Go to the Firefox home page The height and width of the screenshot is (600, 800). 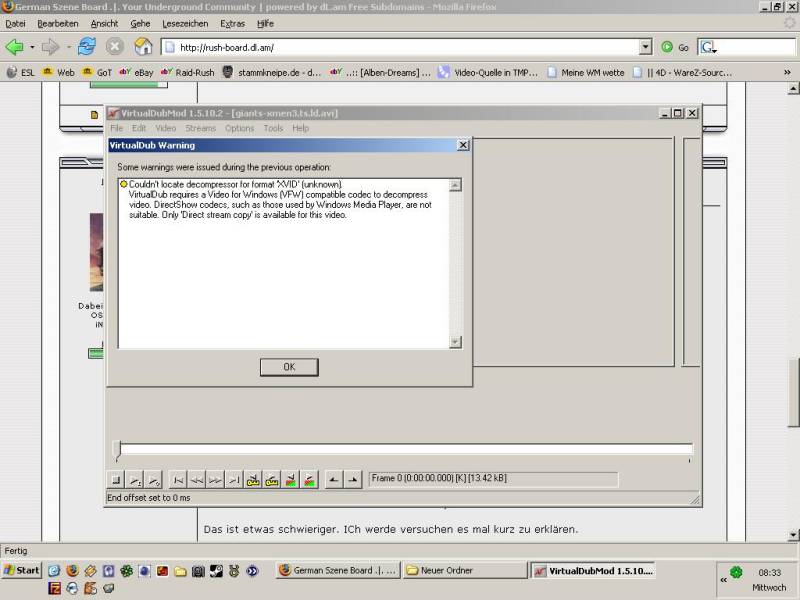click(x=143, y=47)
